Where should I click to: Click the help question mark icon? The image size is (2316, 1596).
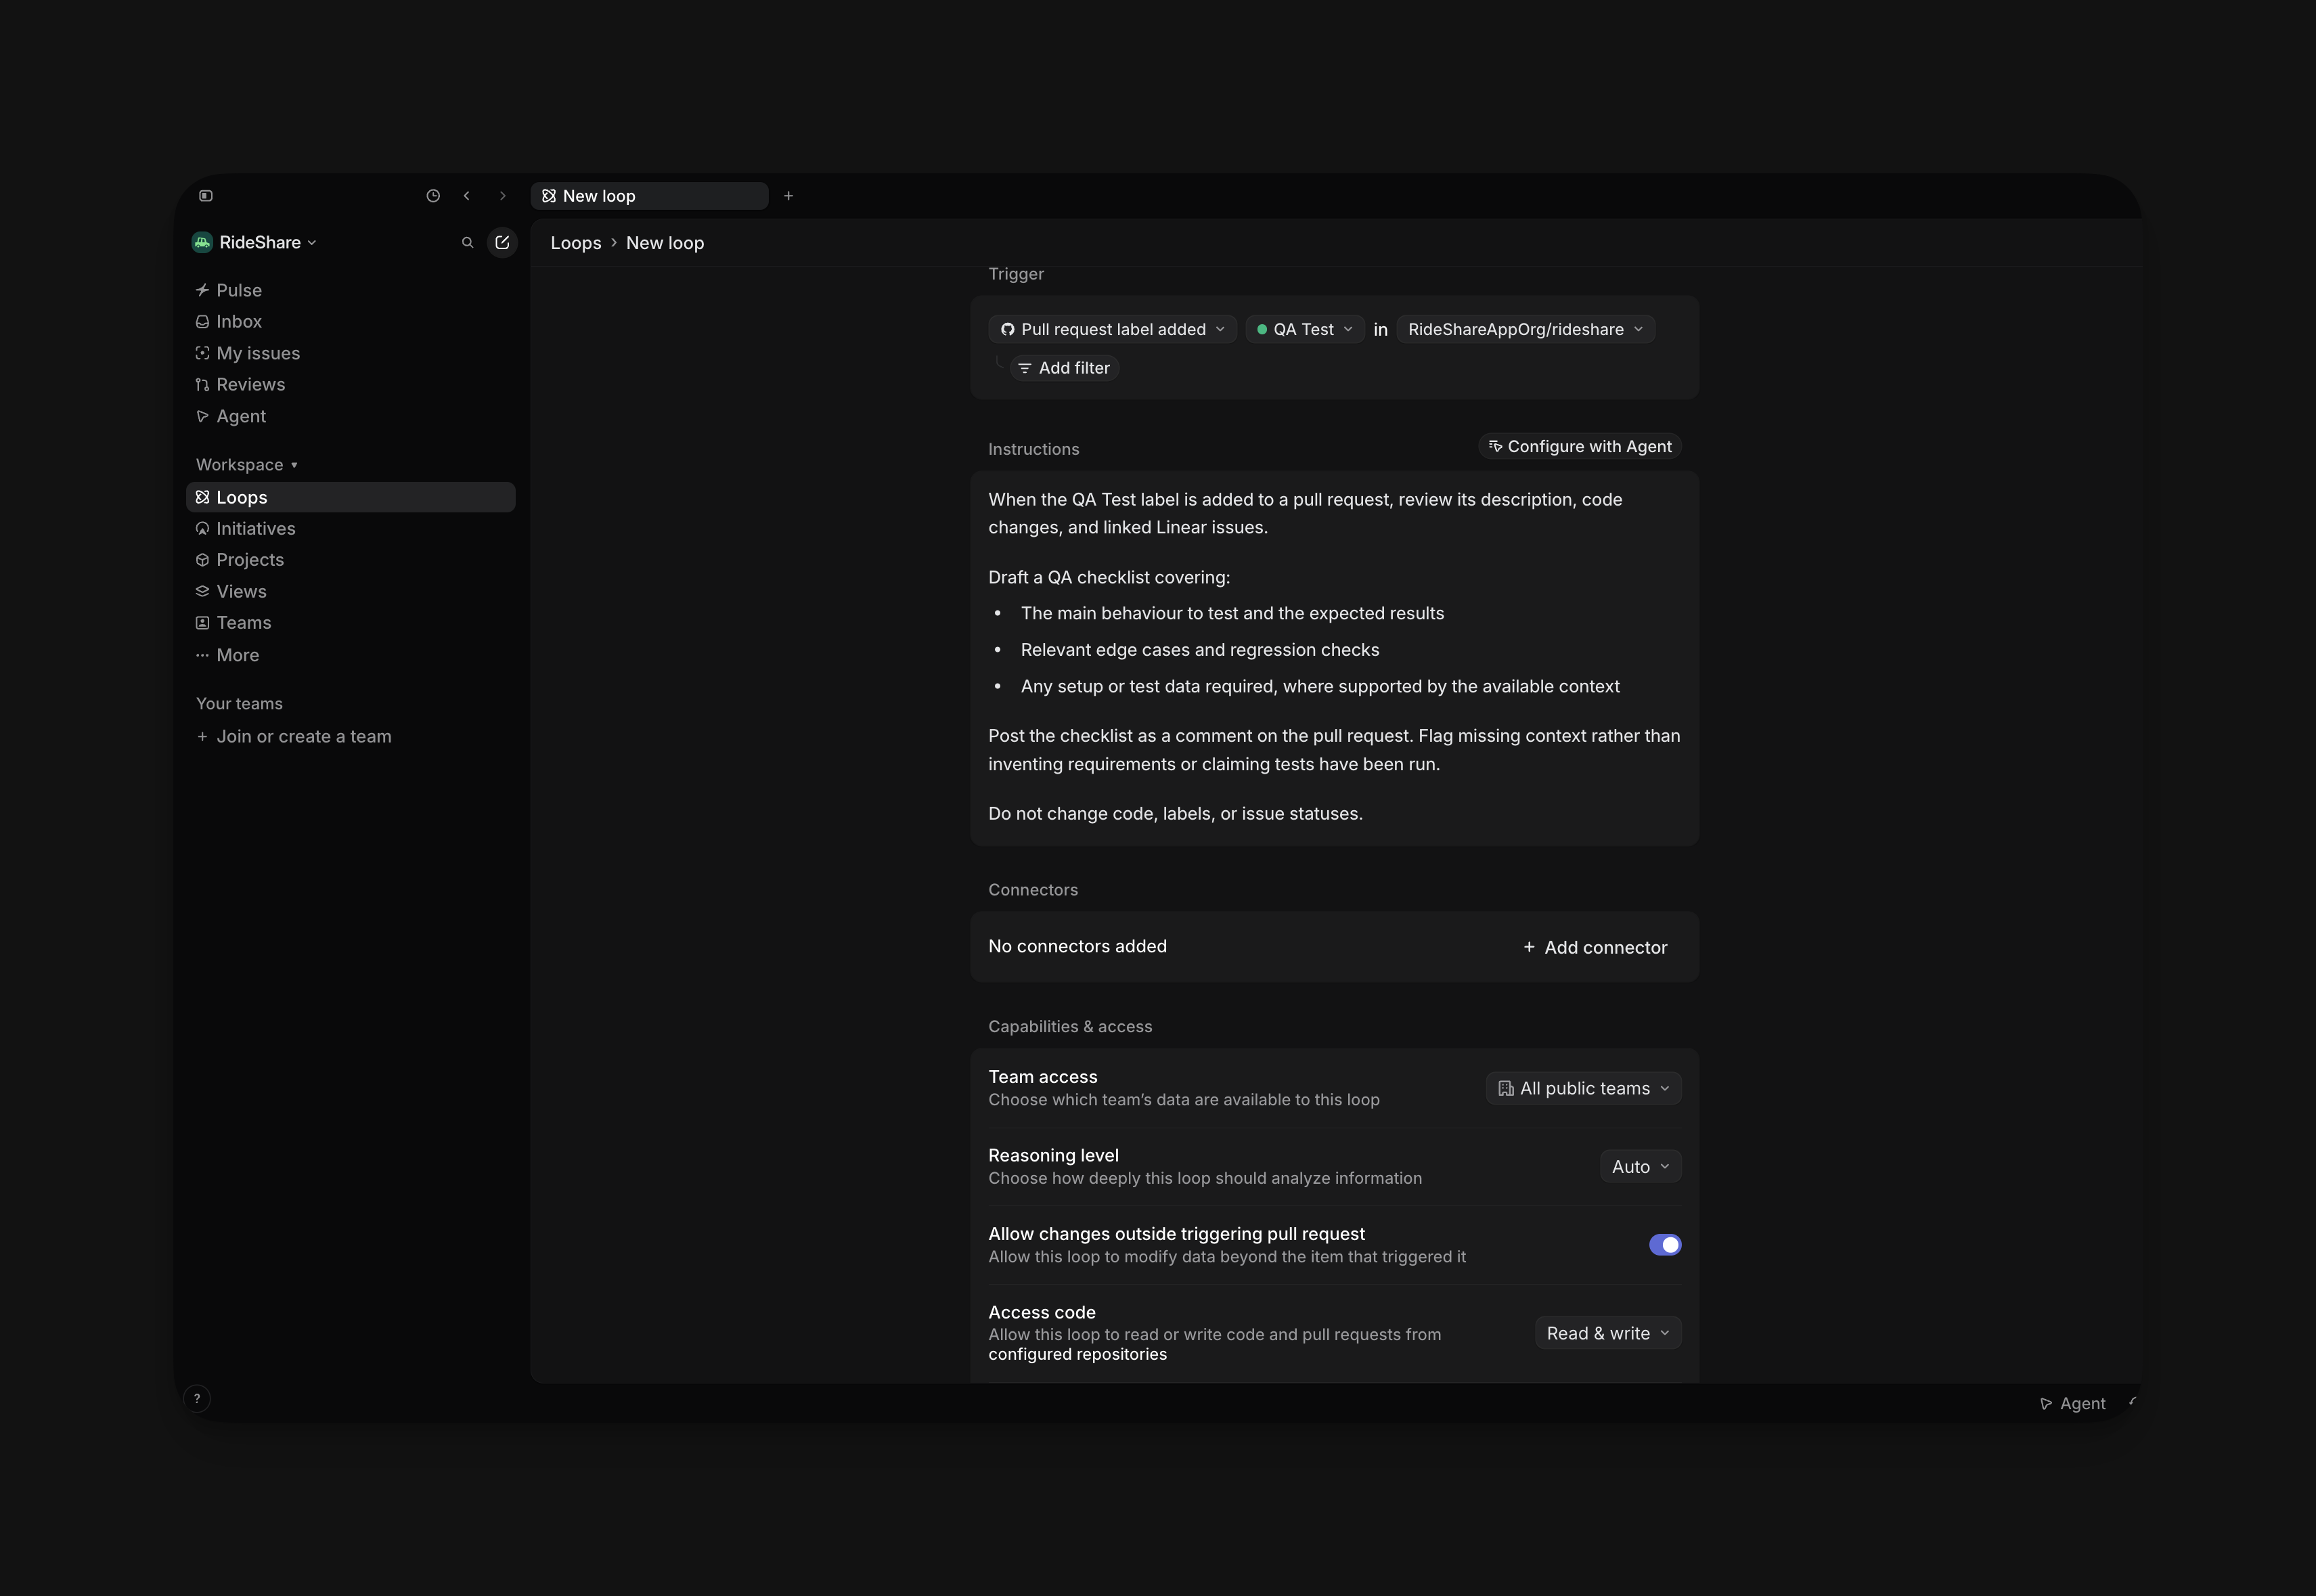pos(197,1399)
